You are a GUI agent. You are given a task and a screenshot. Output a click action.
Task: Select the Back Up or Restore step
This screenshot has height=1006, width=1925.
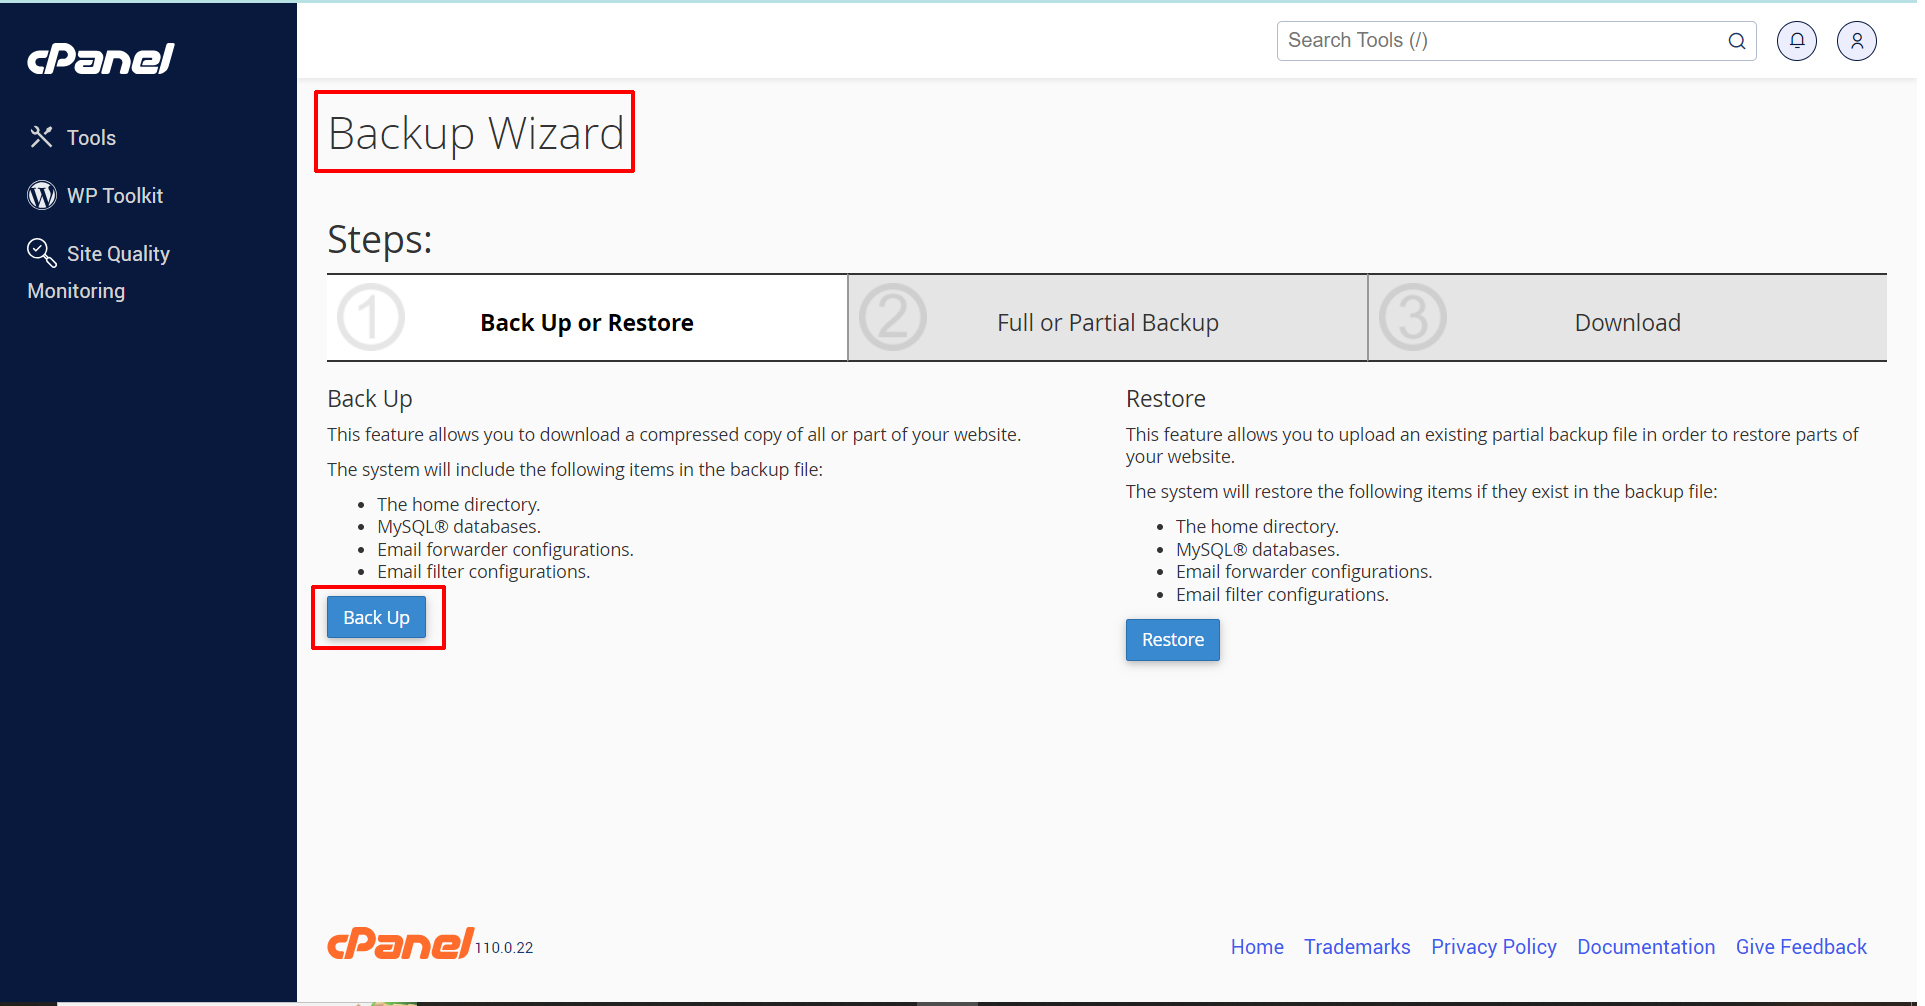tap(586, 323)
